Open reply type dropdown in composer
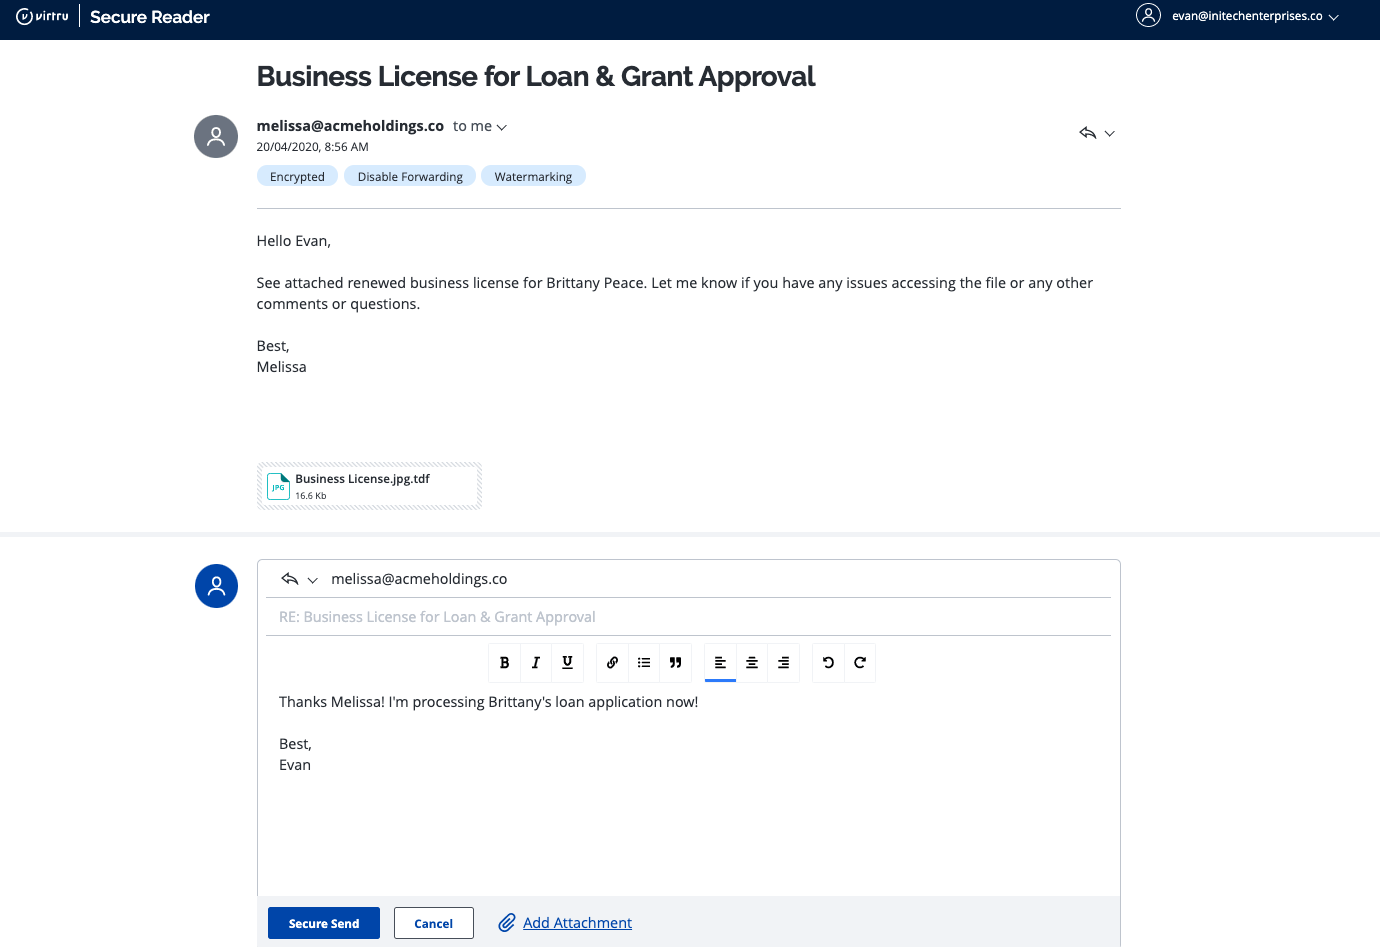The height and width of the screenshot is (947, 1380). click(312, 580)
